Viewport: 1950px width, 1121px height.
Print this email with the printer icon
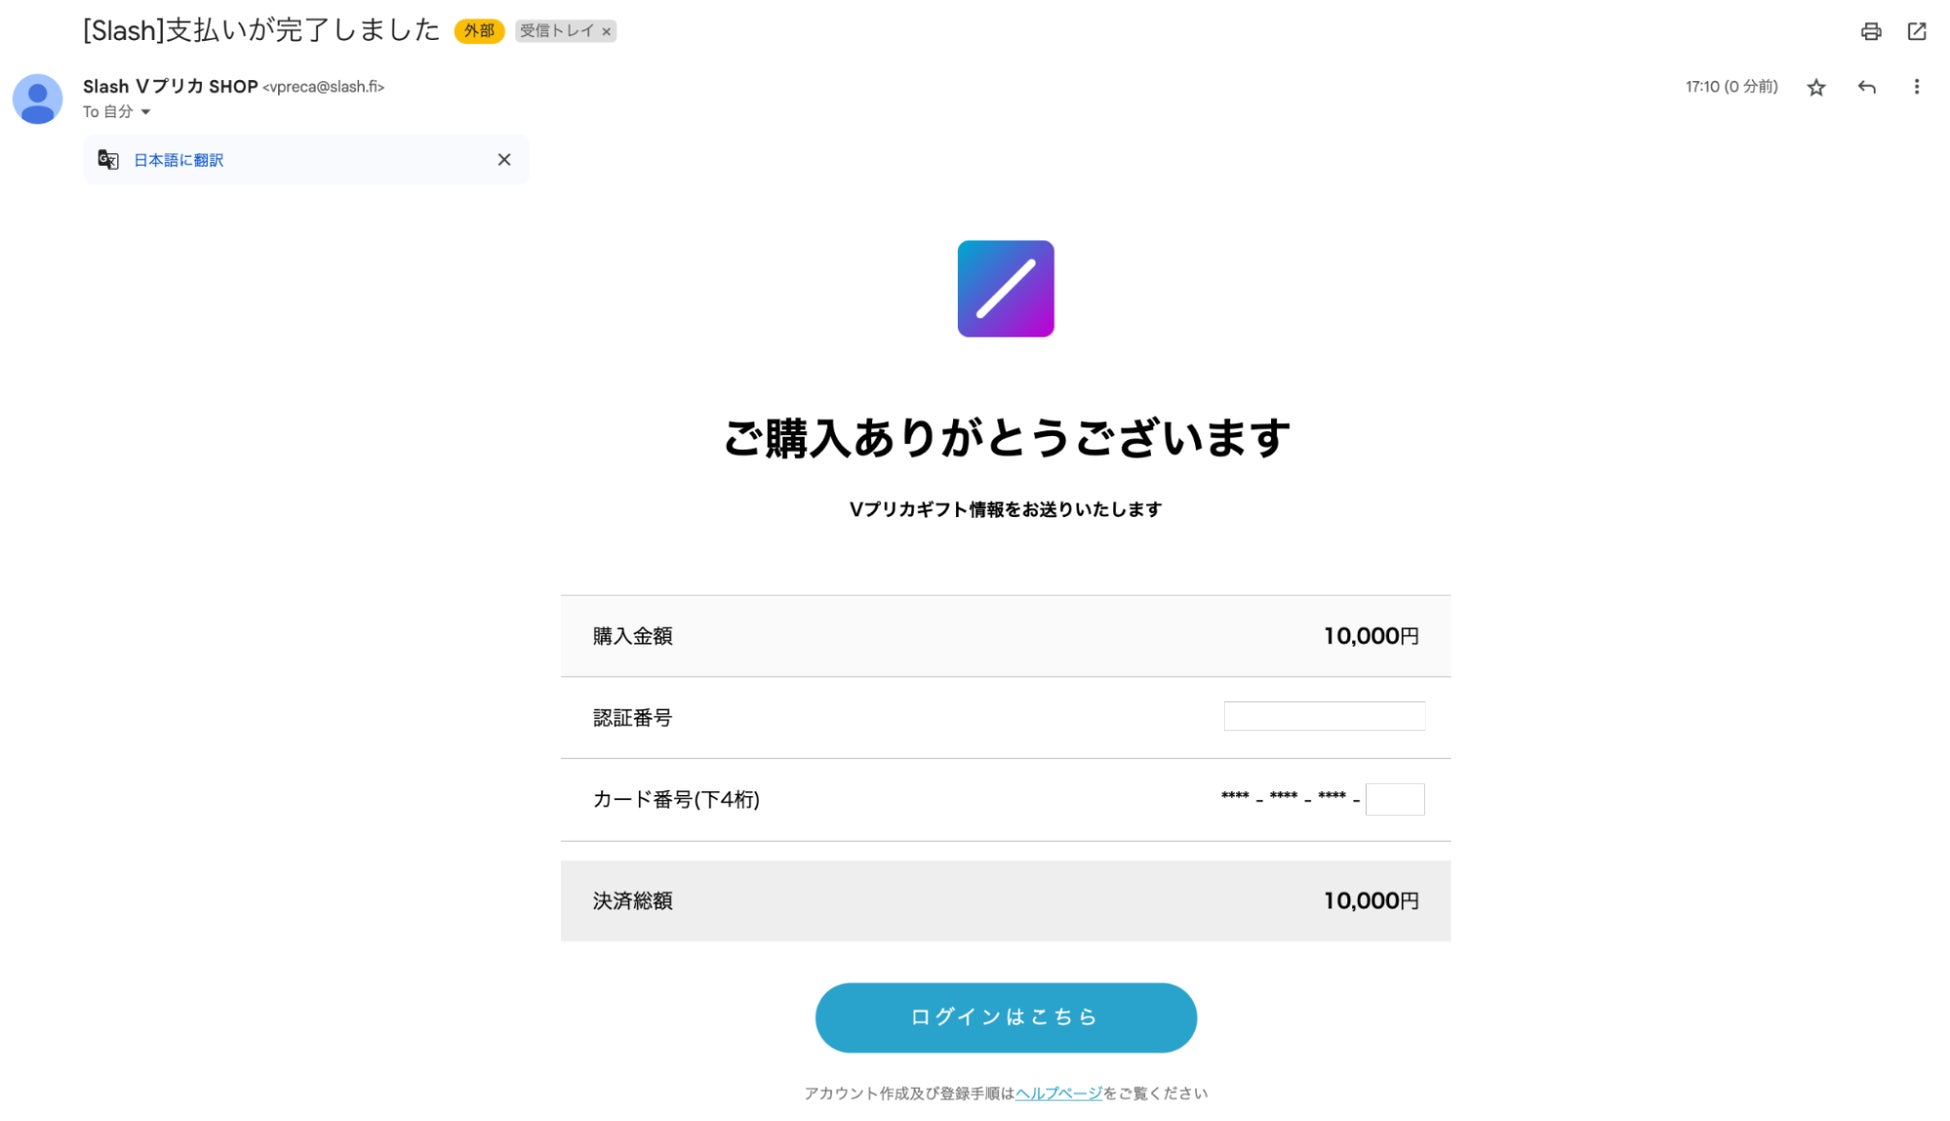(1870, 31)
